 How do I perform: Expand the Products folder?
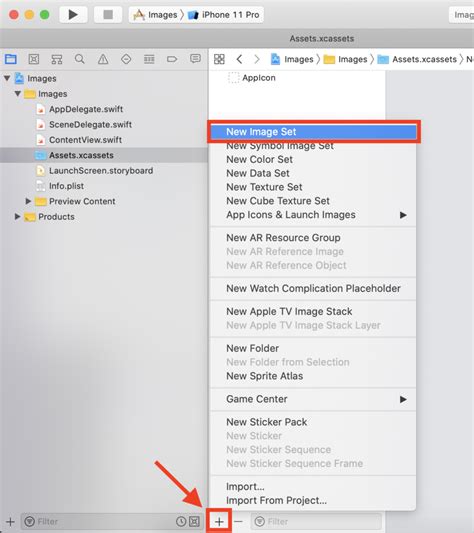pos(17,217)
